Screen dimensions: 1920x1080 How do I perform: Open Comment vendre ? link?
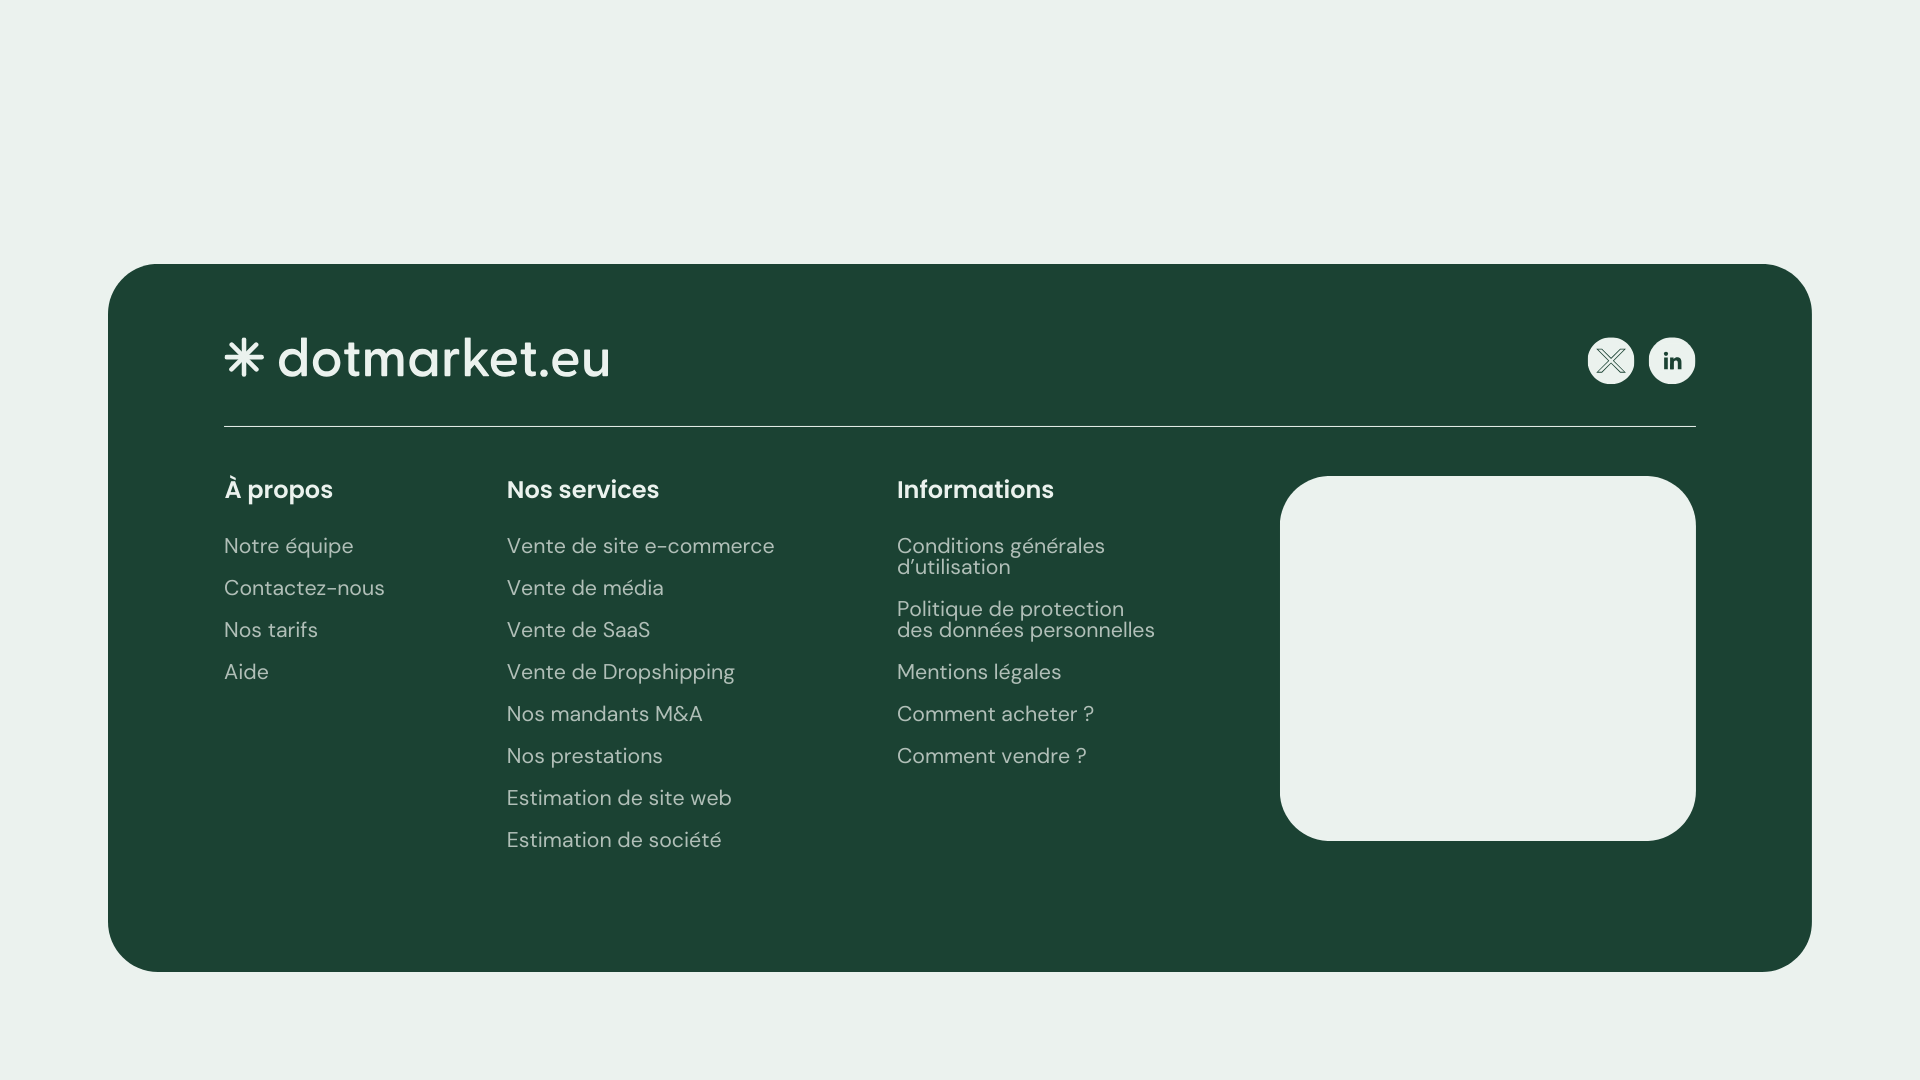click(991, 756)
